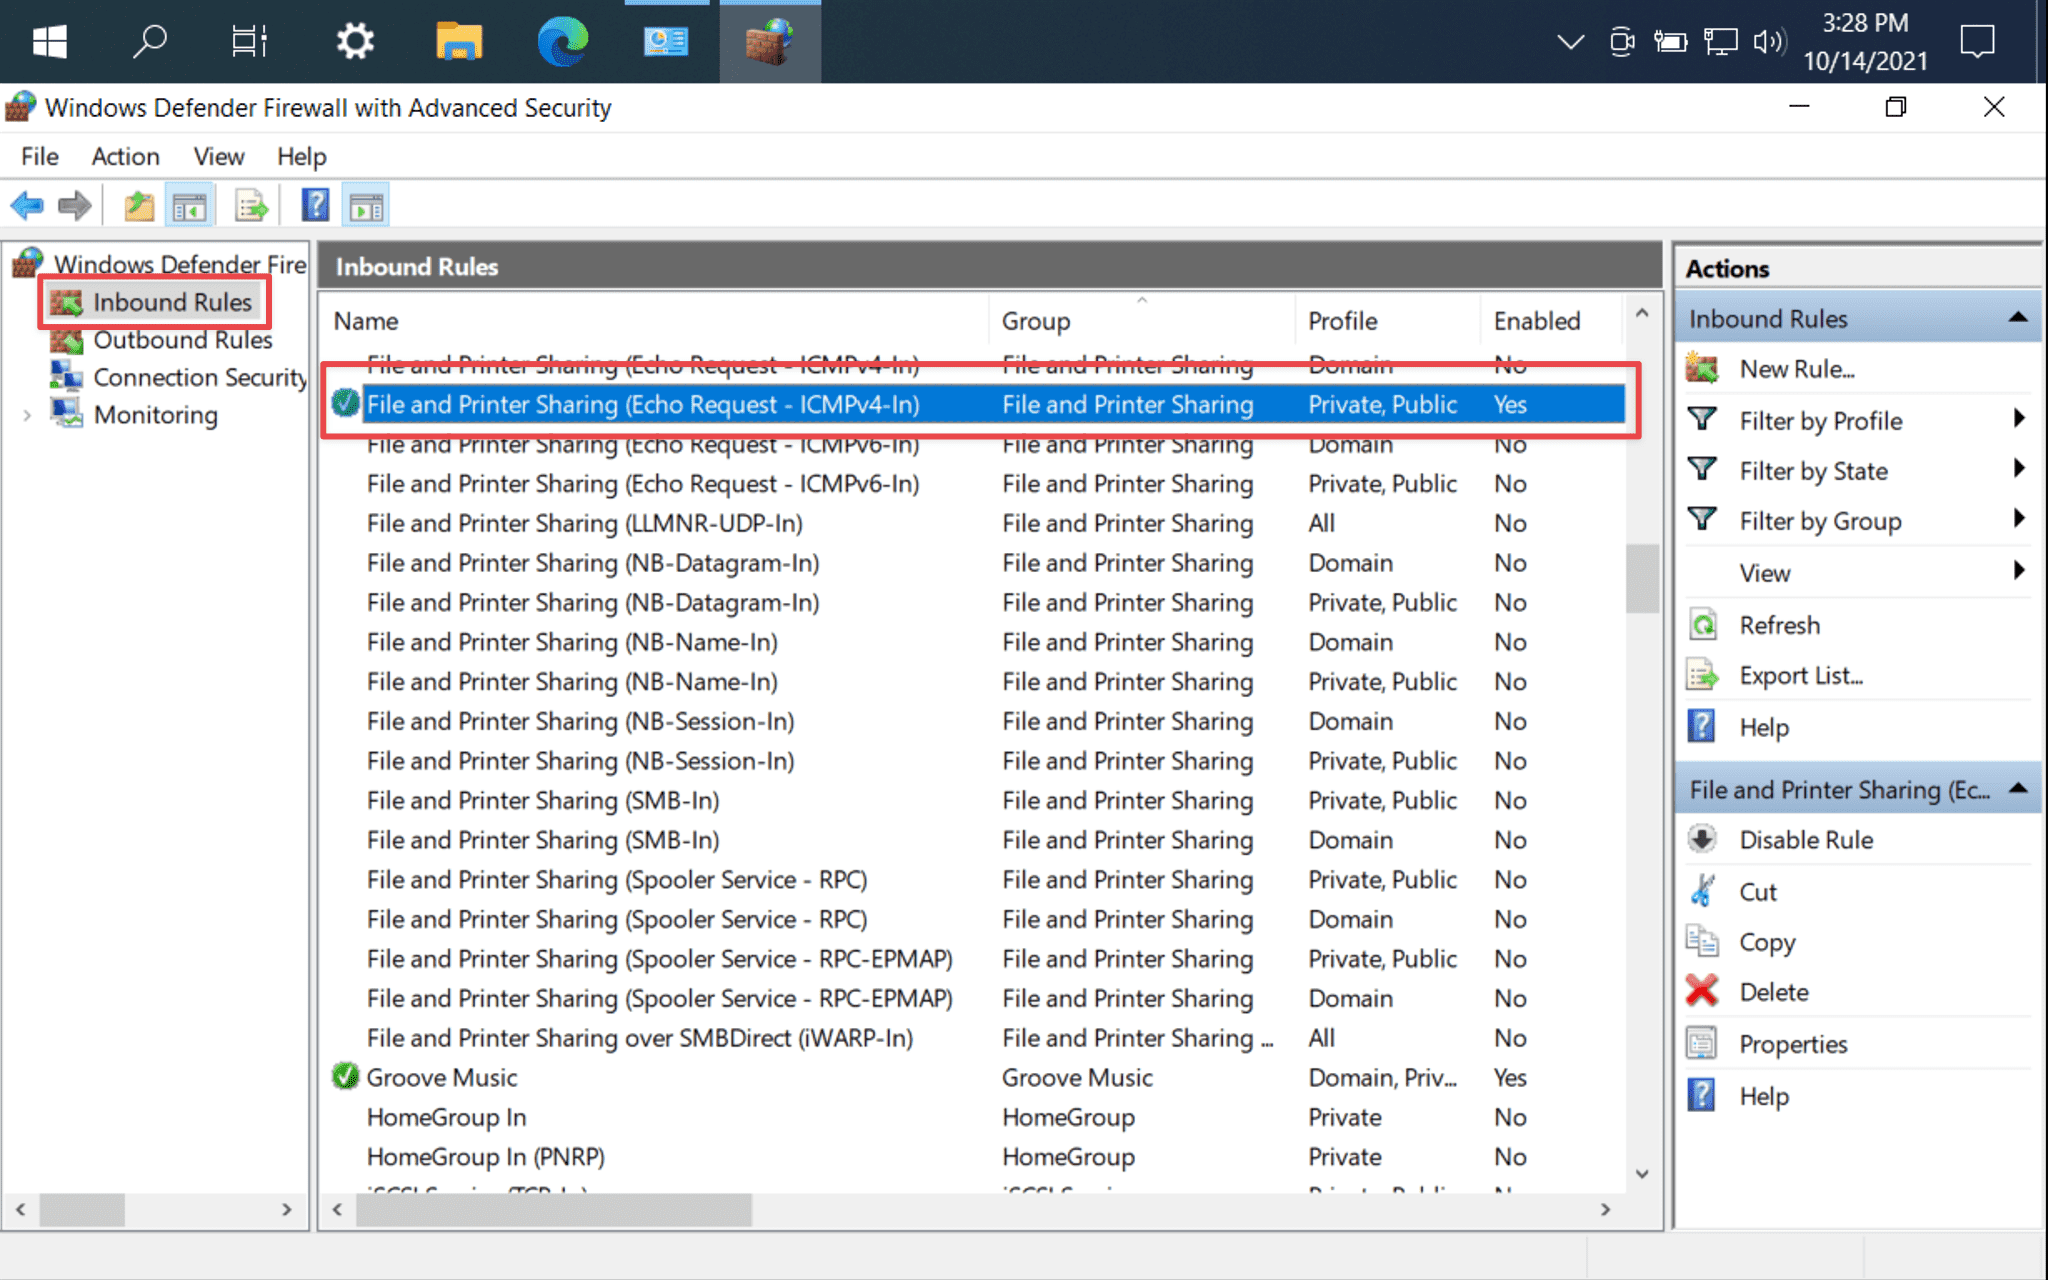Screen dimensions: 2048x1280
Task: Click Disable Rule action
Action: click(1806, 840)
